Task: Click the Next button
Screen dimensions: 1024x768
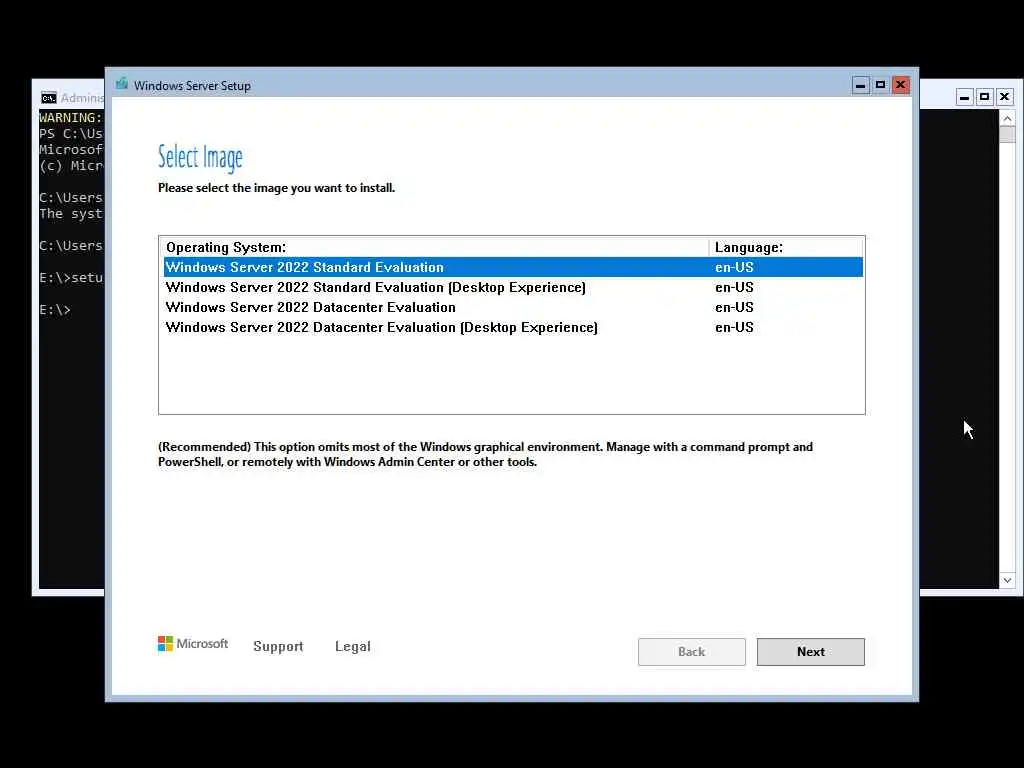Action: pyautogui.click(x=810, y=652)
